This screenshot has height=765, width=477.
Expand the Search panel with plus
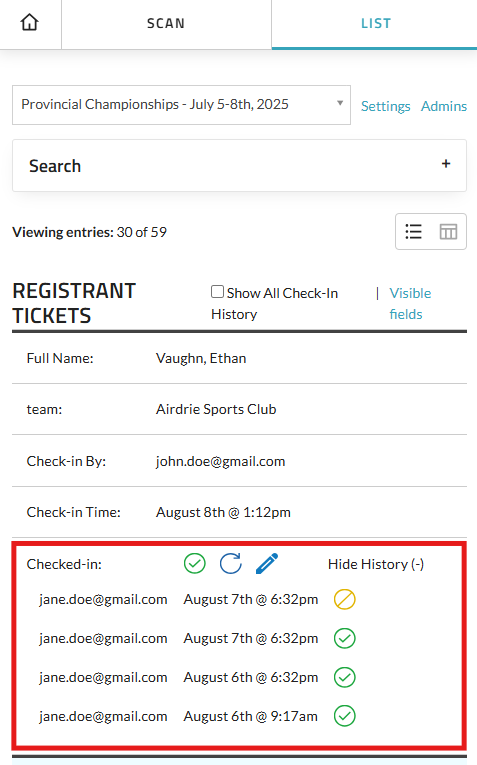click(446, 164)
